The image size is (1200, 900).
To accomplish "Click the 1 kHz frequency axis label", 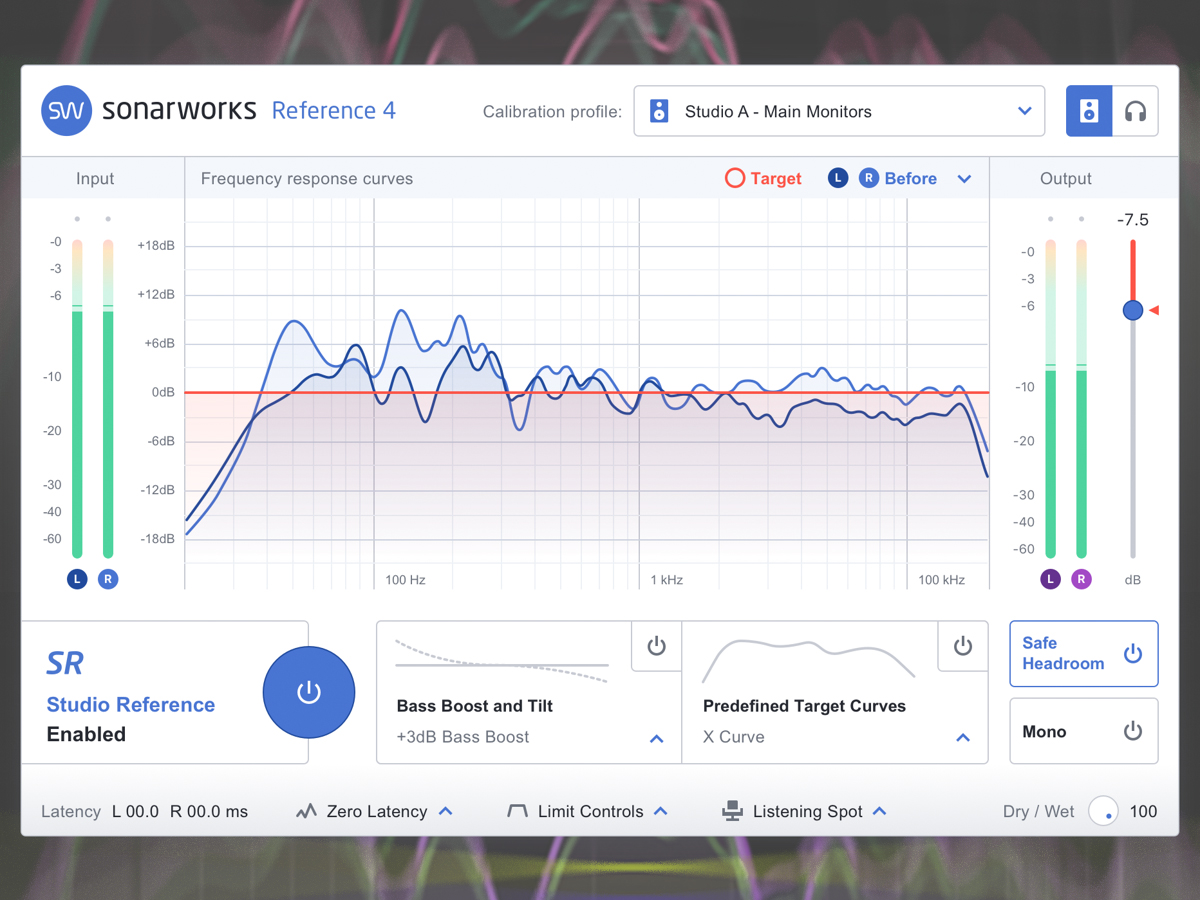I will coord(667,579).
